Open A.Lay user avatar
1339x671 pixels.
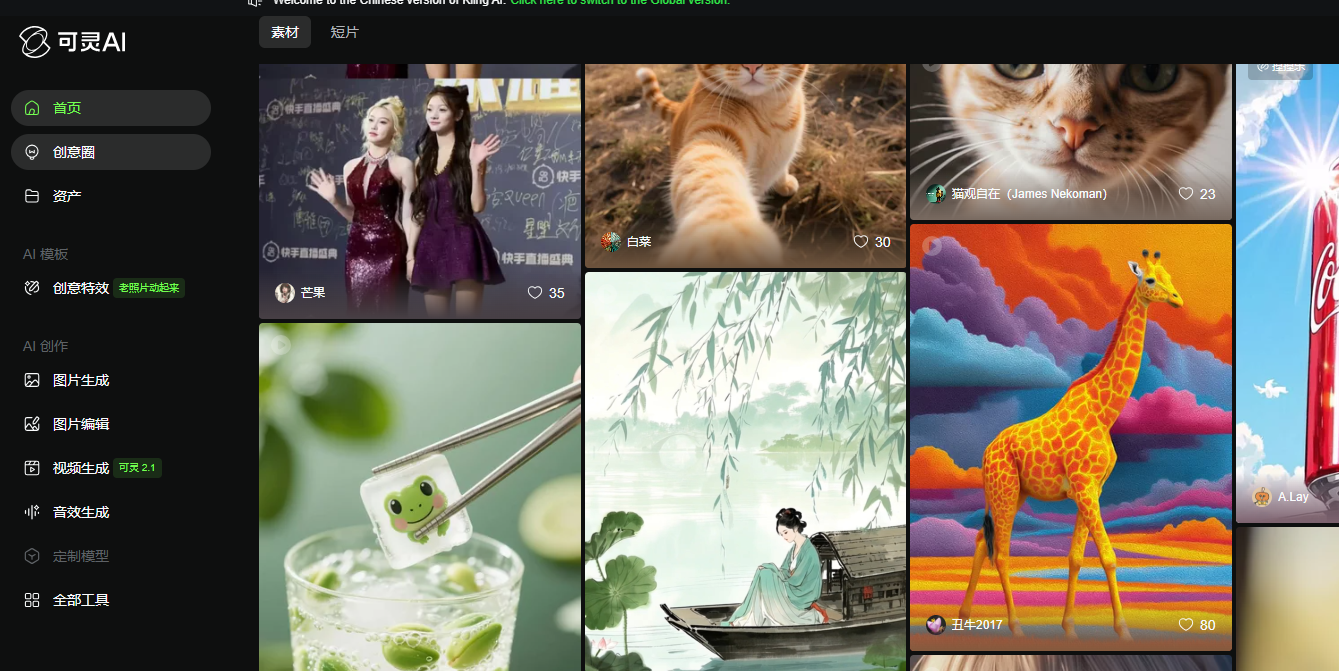(x=1262, y=497)
